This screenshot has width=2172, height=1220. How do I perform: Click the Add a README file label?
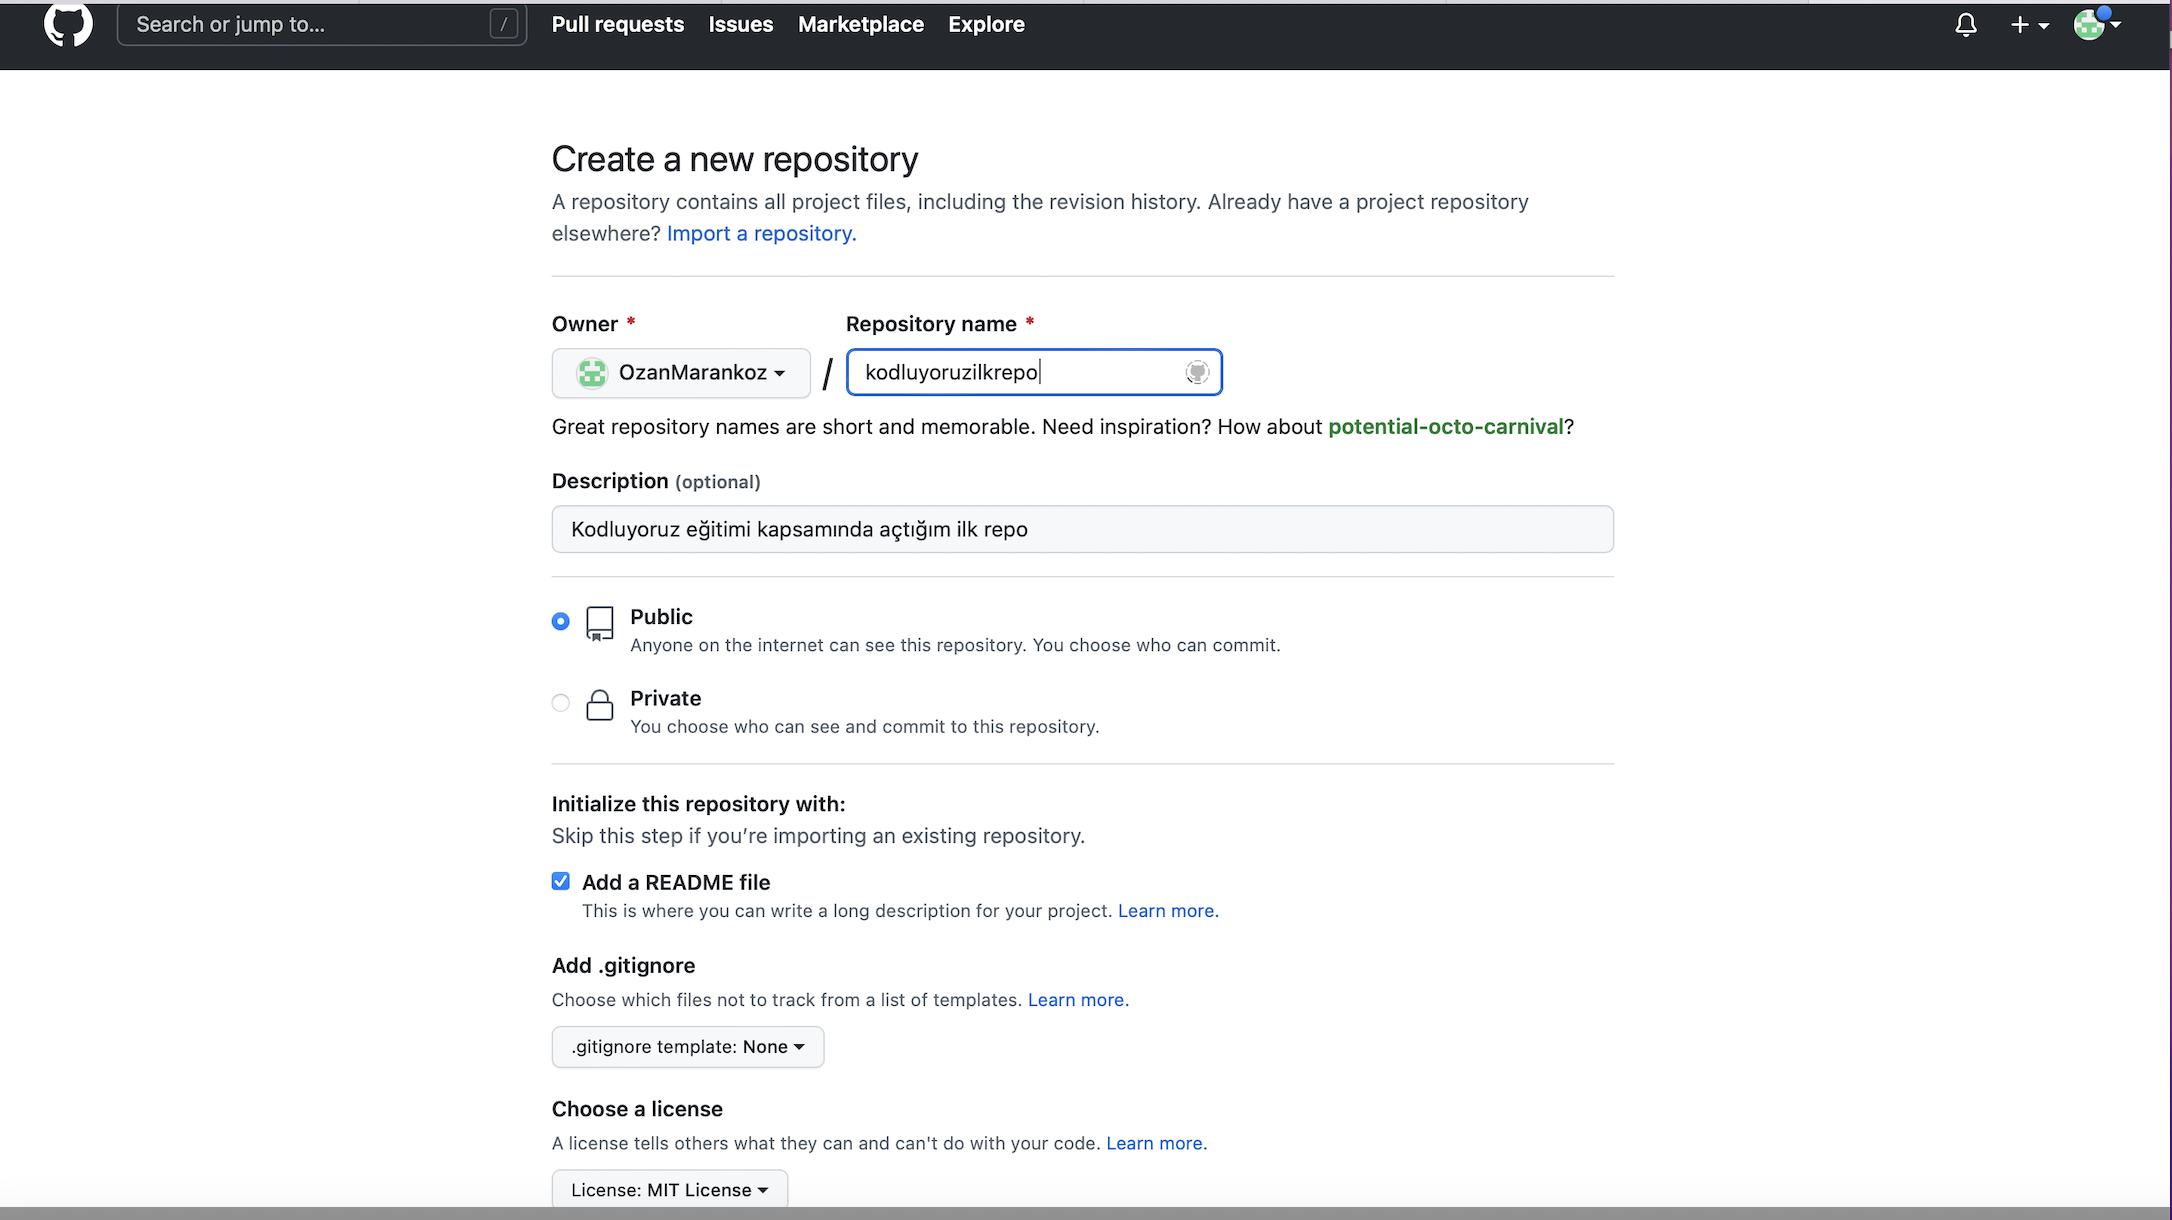676,882
